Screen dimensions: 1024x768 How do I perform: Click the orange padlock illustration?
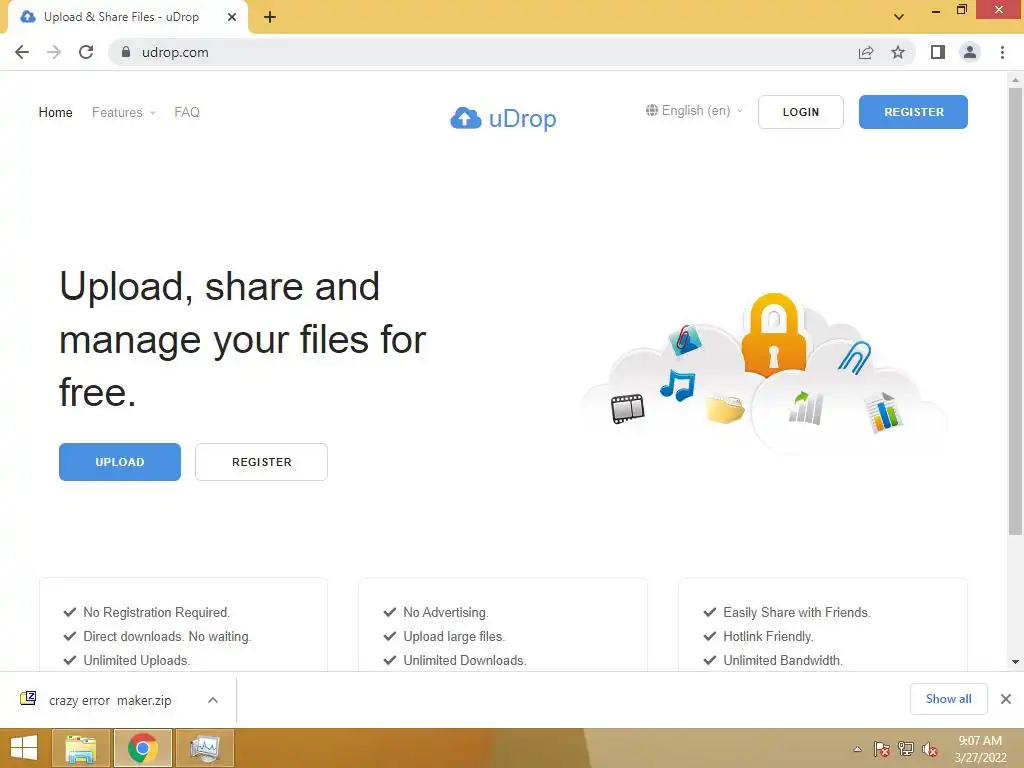click(x=774, y=335)
